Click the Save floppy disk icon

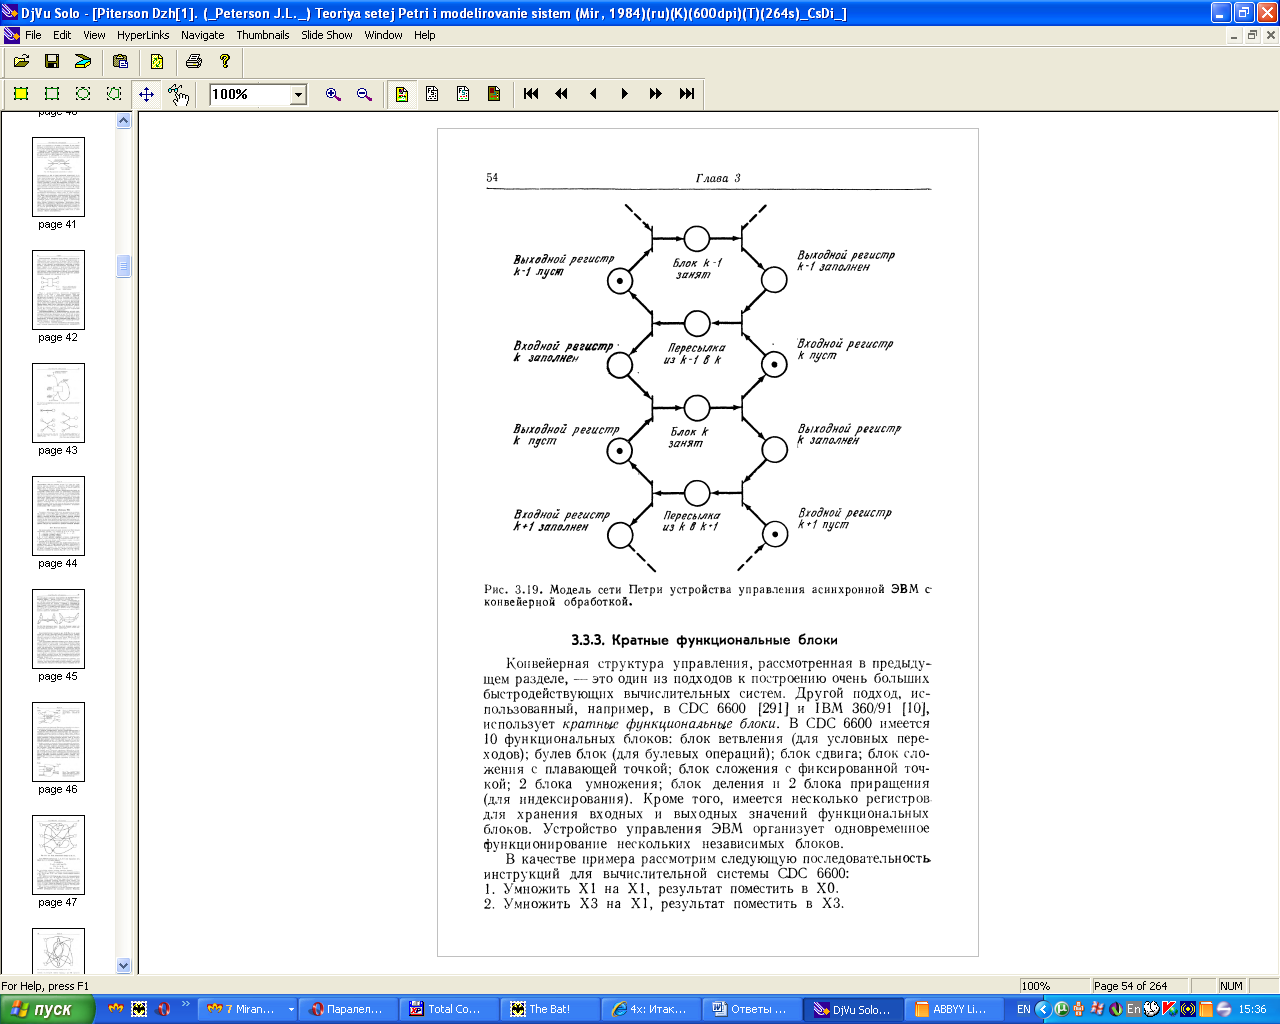(52, 62)
